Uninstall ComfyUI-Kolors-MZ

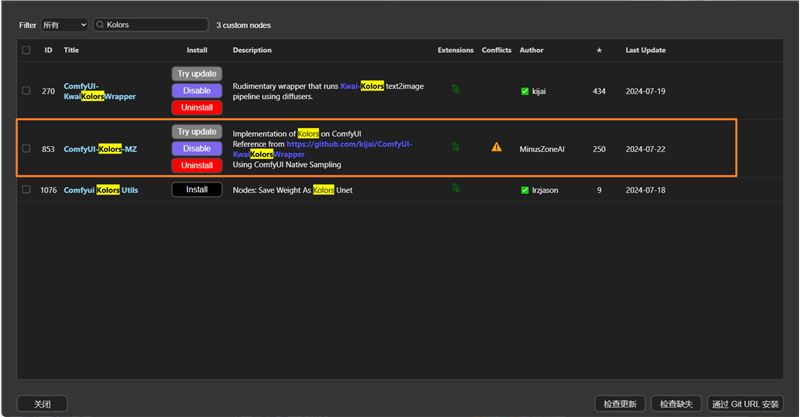(x=197, y=165)
